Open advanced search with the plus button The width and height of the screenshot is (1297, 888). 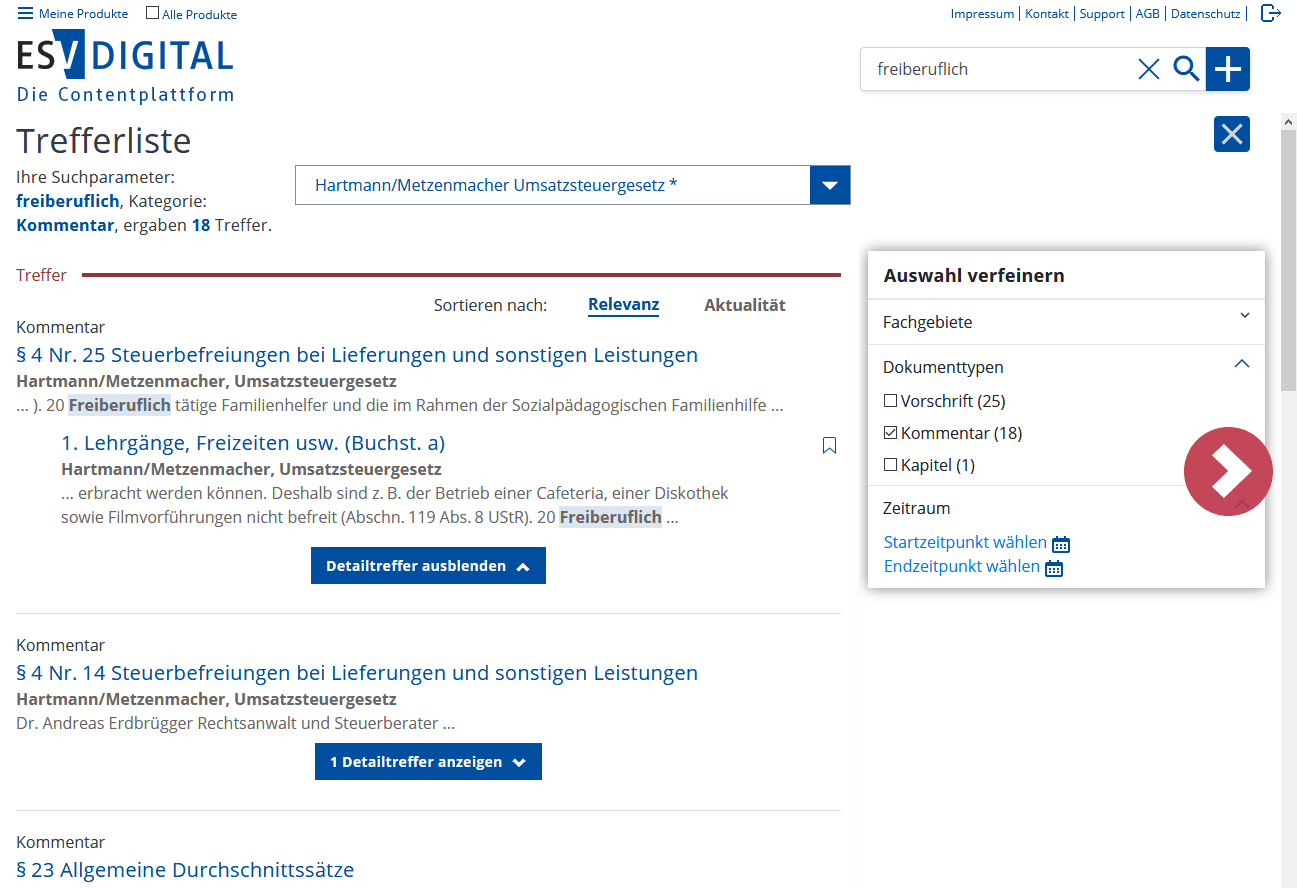pos(1228,69)
